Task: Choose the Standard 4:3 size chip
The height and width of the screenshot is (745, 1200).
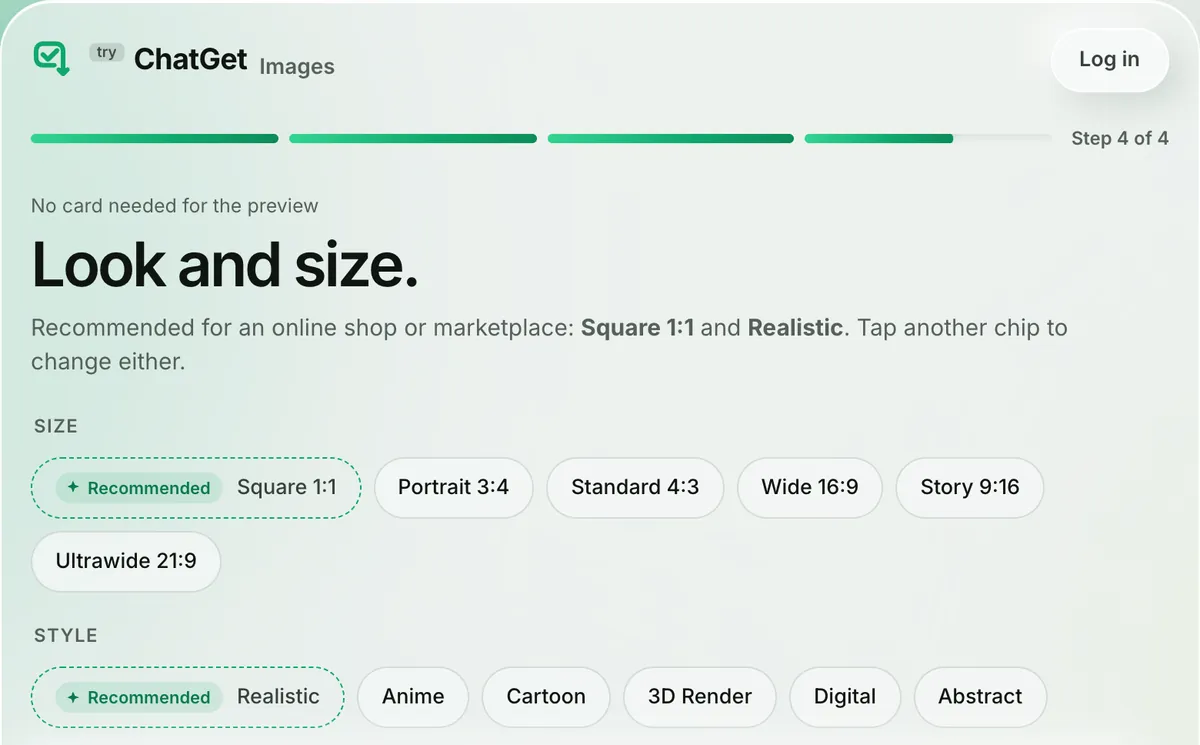Action: click(635, 488)
